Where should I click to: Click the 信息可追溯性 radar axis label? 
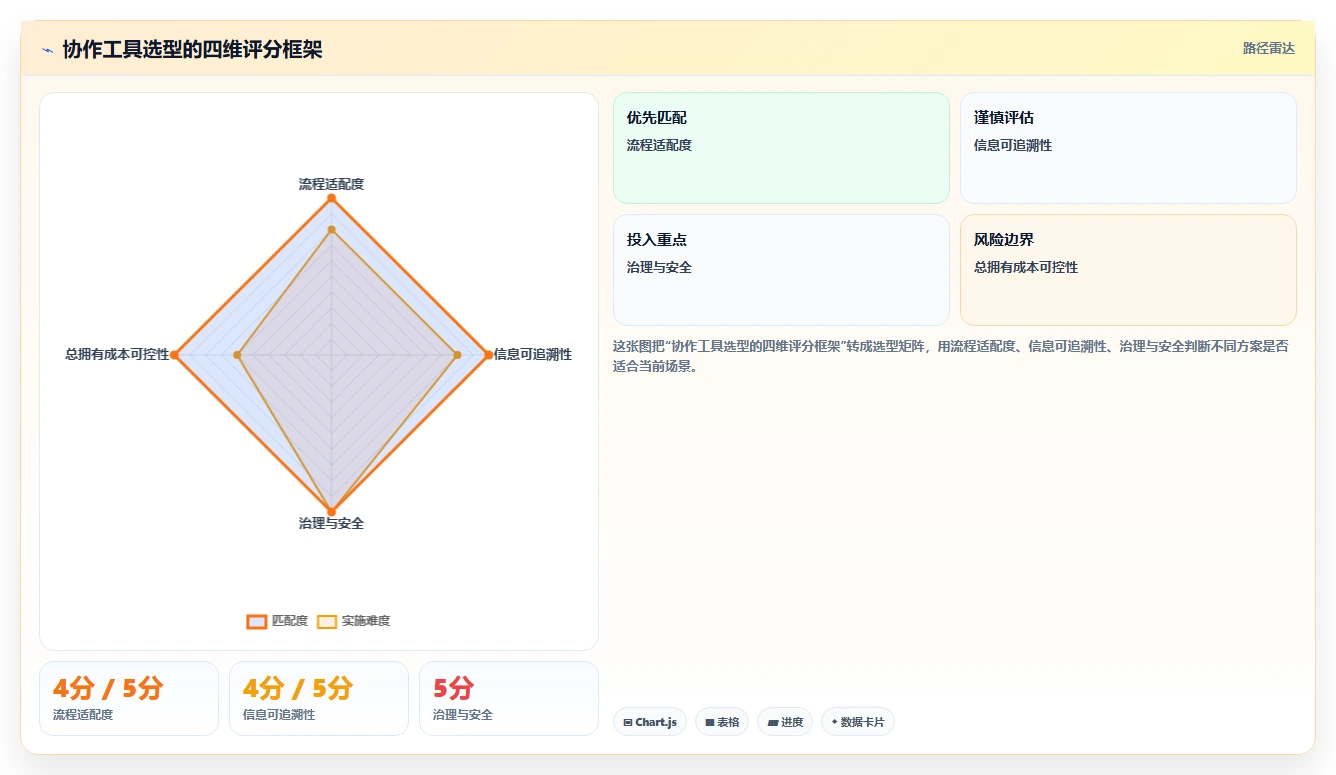[x=533, y=354]
